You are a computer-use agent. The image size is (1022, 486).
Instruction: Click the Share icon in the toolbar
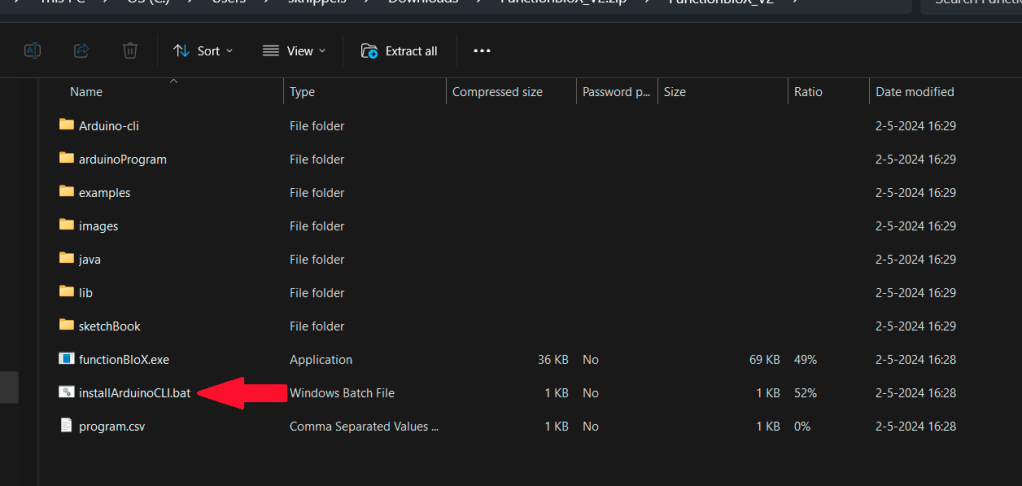[x=82, y=50]
